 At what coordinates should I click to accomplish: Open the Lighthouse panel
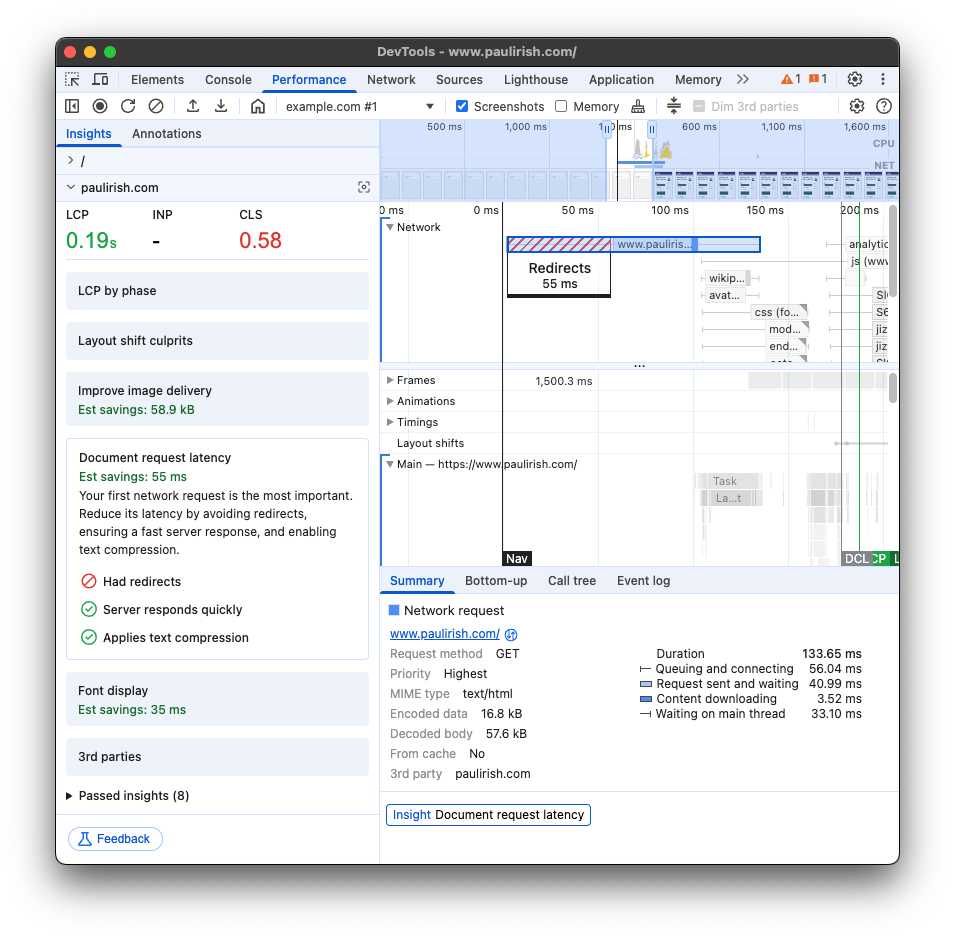(x=536, y=79)
